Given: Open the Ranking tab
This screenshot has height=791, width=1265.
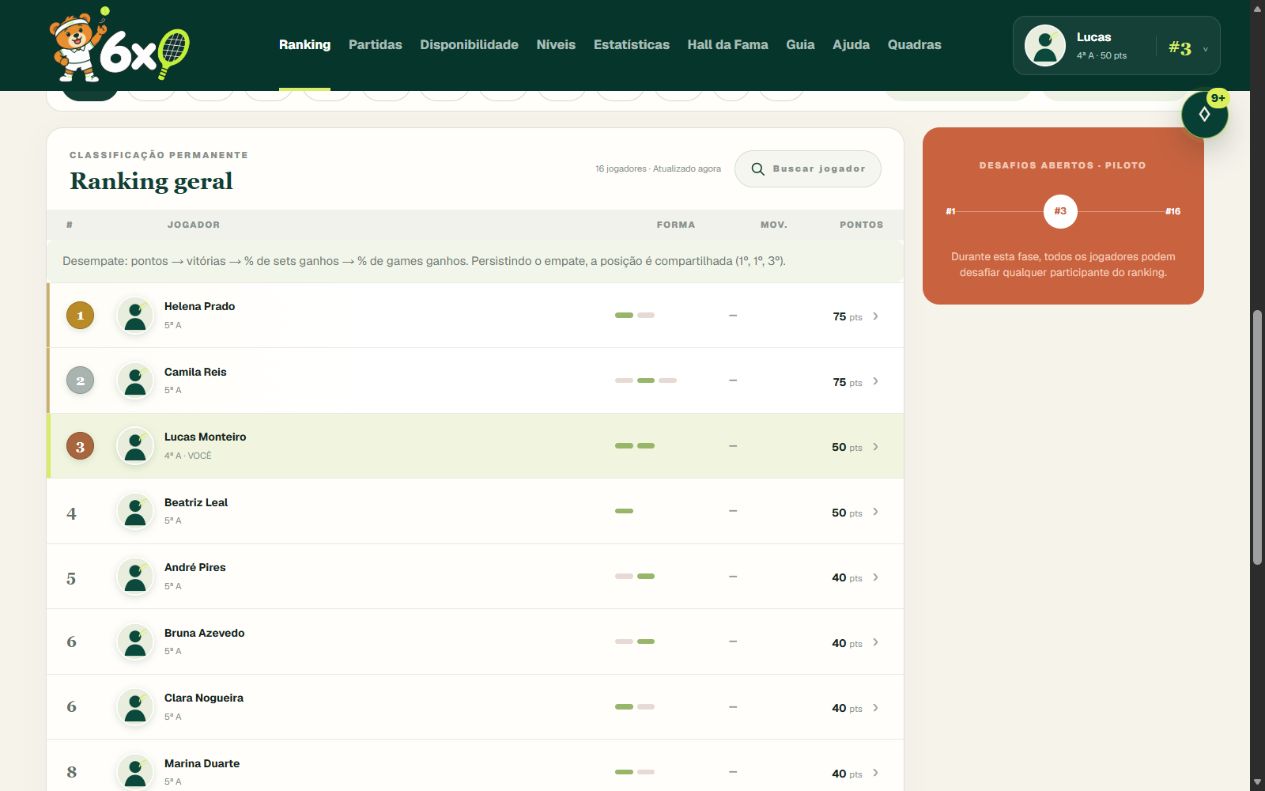Looking at the screenshot, I should (305, 45).
